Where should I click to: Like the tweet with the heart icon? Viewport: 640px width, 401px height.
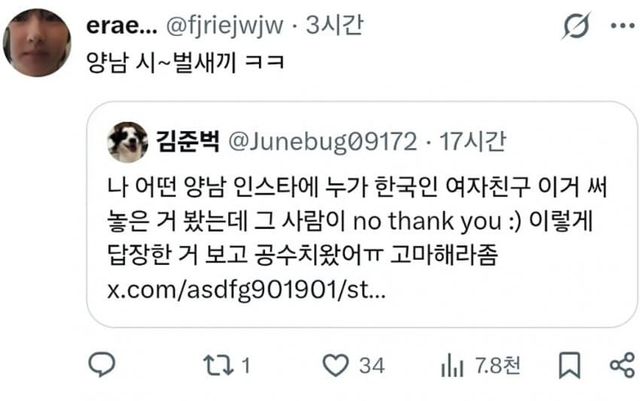coord(336,365)
